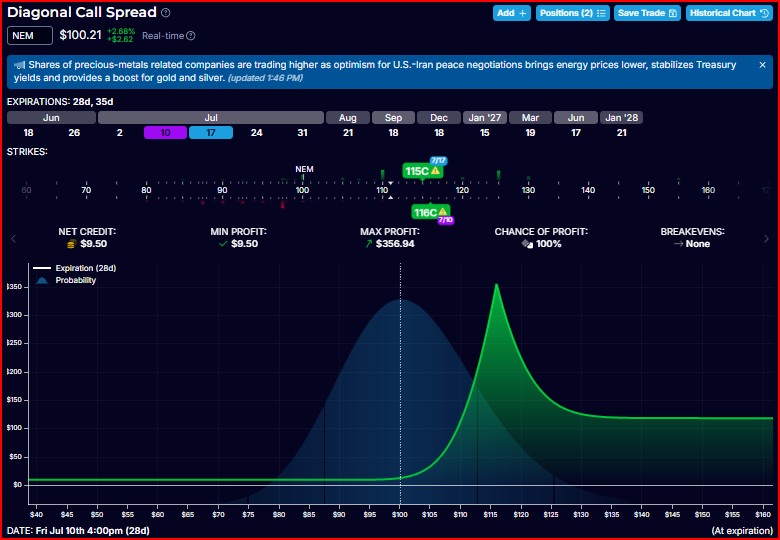Open the Positions (2) list
The height and width of the screenshot is (540, 780).
pos(573,13)
